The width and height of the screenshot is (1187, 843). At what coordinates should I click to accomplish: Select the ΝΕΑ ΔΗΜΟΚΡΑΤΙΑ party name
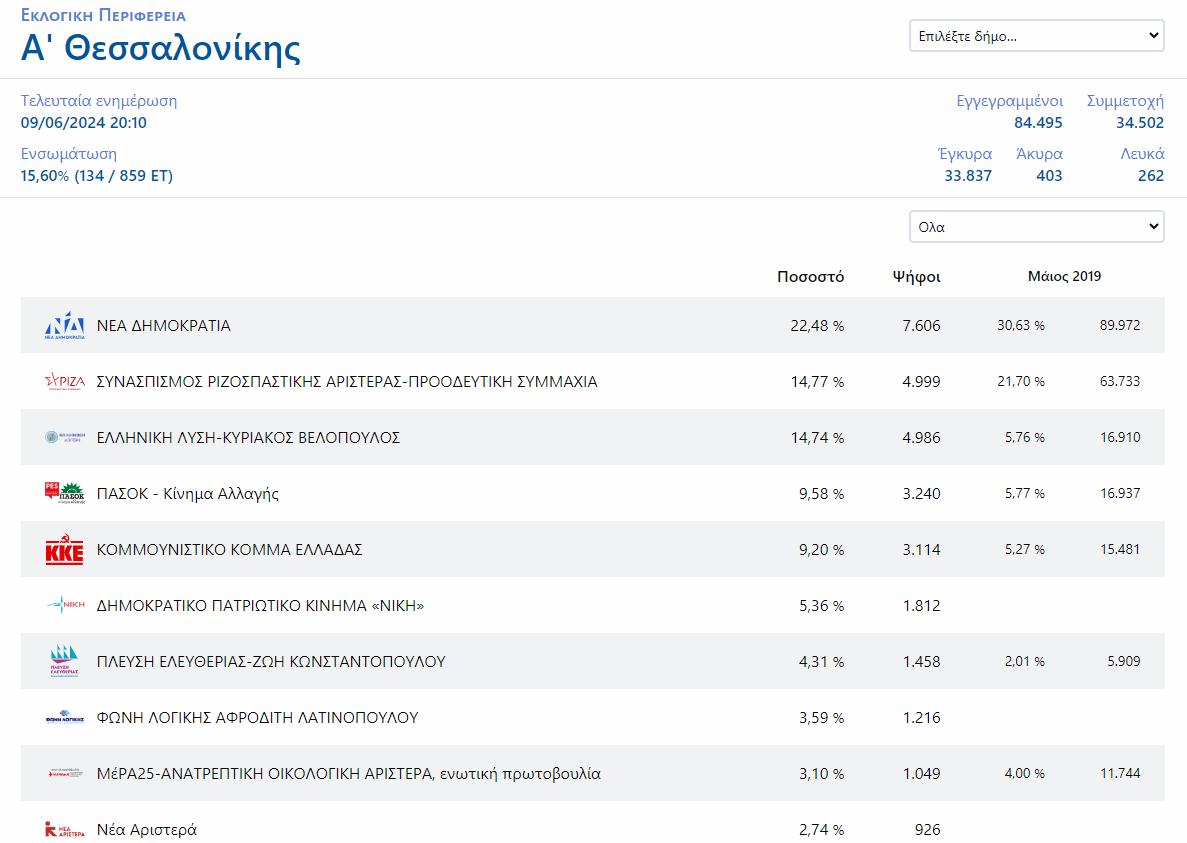point(164,326)
